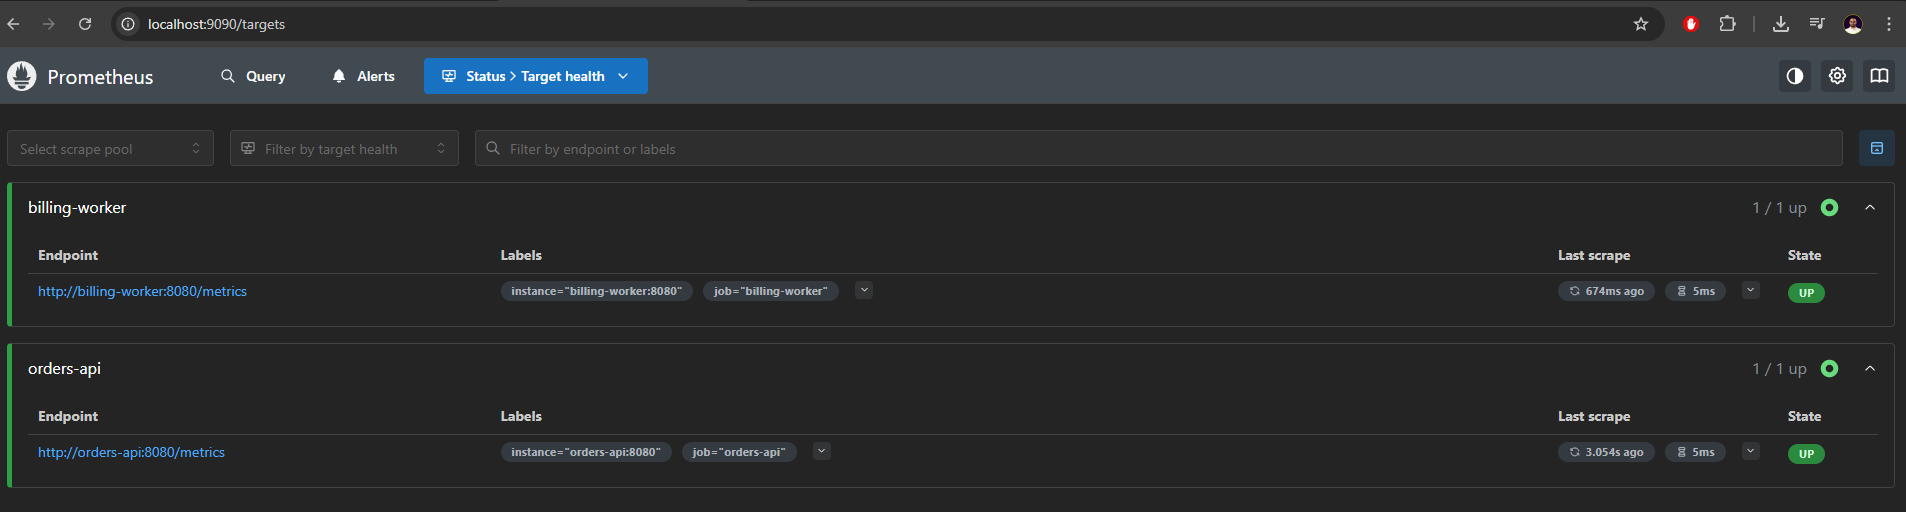The image size is (1906, 512).
Task: Focus the Filter by endpoint or labels field
Action: [x=1158, y=149]
